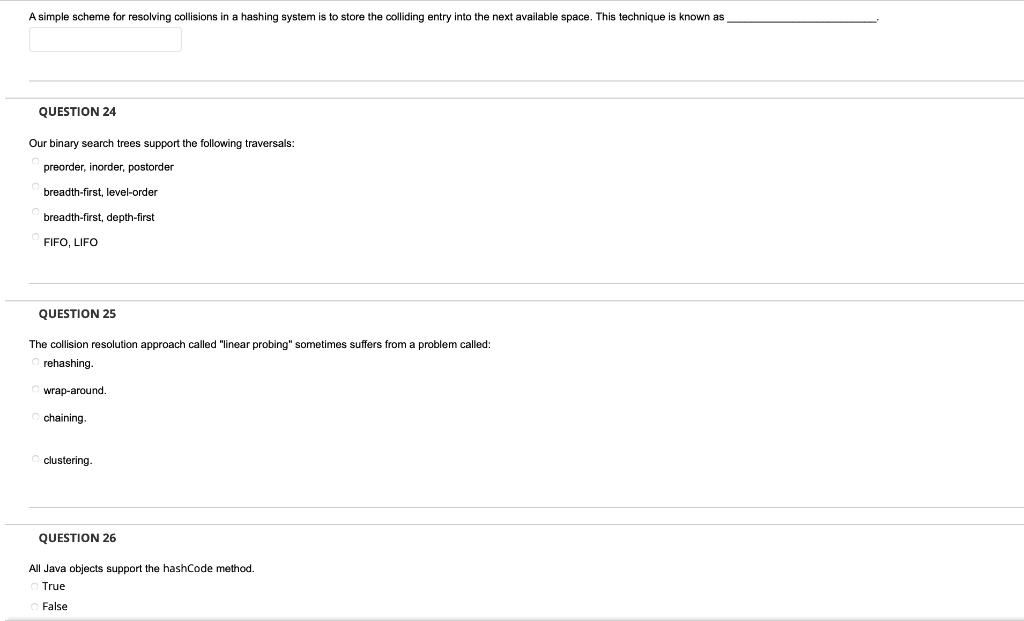The width and height of the screenshot is (1024, 621).
Task: Select "preorder, inorder, postorder" in Question 24
Action: pos(35,161)
